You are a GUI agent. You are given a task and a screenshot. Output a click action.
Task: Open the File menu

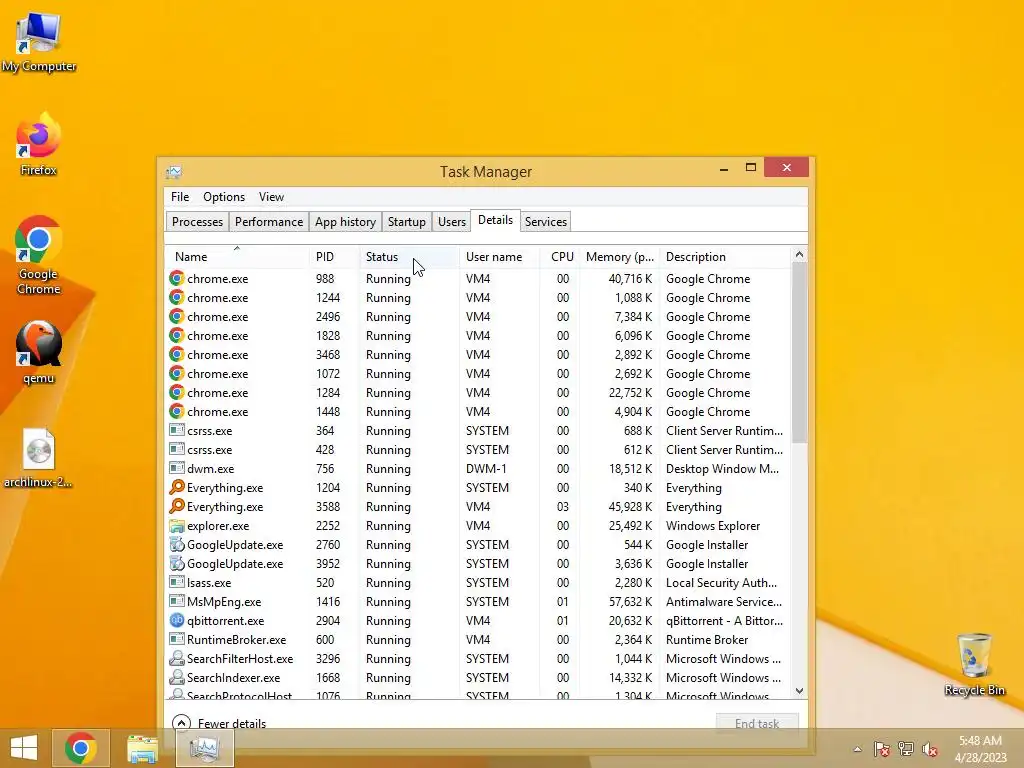click(180, 197)
